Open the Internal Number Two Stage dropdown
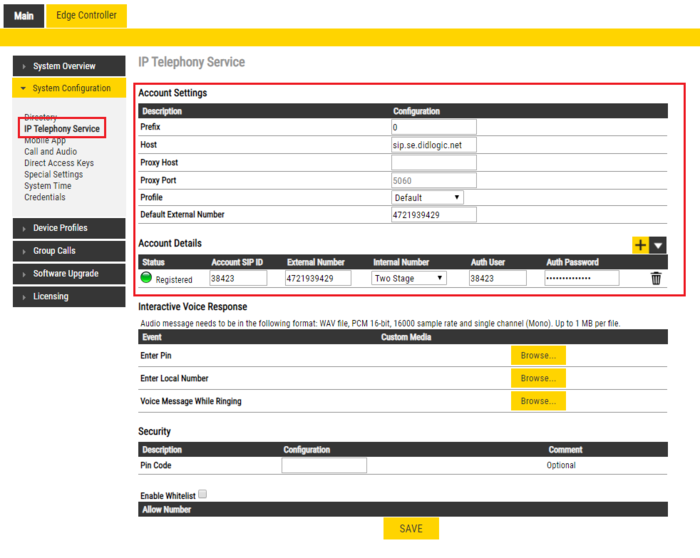700x558 pixels. pos(409,279)
